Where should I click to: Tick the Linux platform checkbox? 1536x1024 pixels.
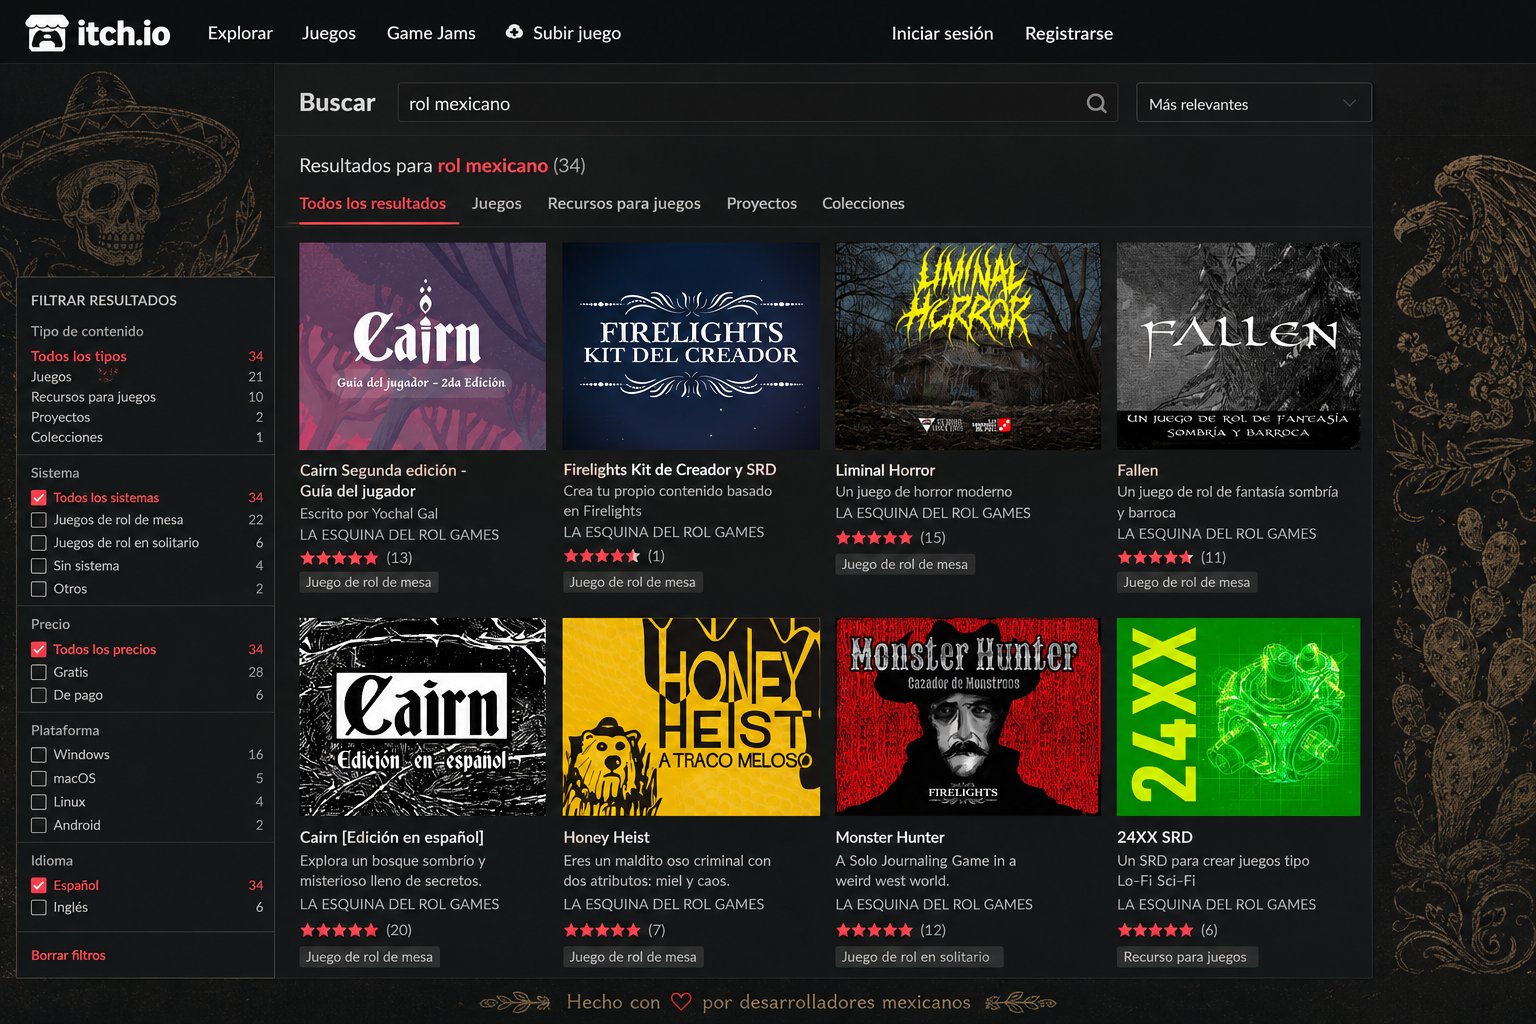(39, 802)
